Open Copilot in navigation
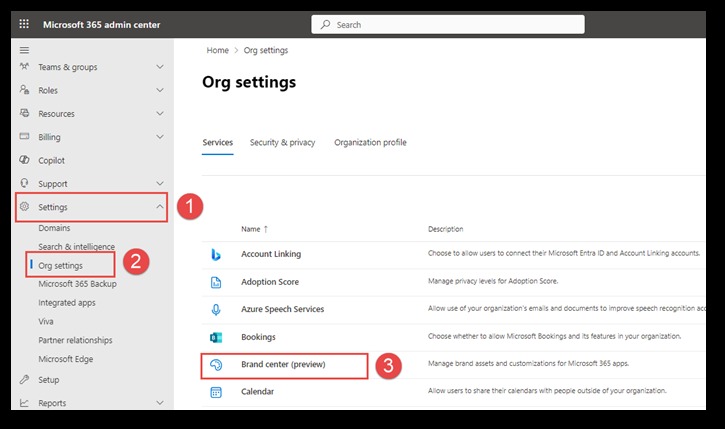Image resolution: width=725 pixels, height=429 pixels. coord(51,160)
